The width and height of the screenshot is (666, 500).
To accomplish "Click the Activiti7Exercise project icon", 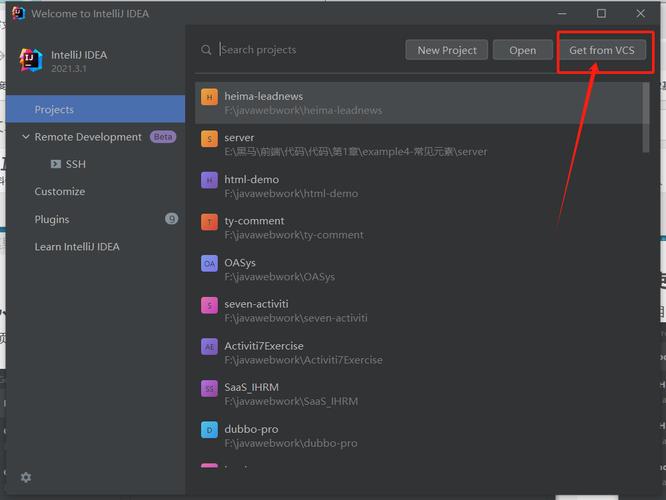I will tap(209, 347).
